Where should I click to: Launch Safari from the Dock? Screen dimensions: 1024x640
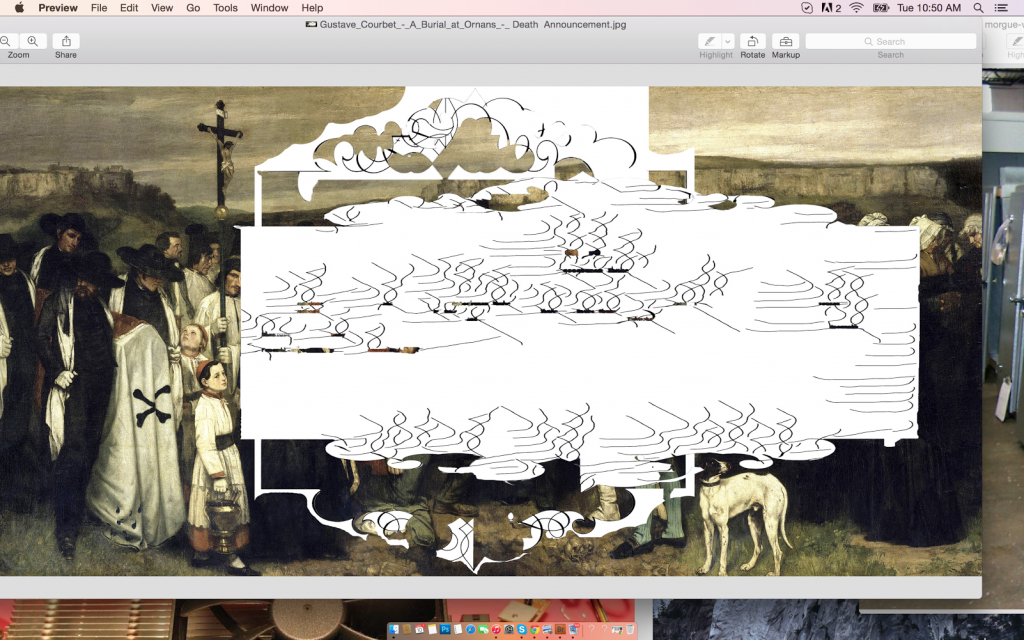pos(470,630)
